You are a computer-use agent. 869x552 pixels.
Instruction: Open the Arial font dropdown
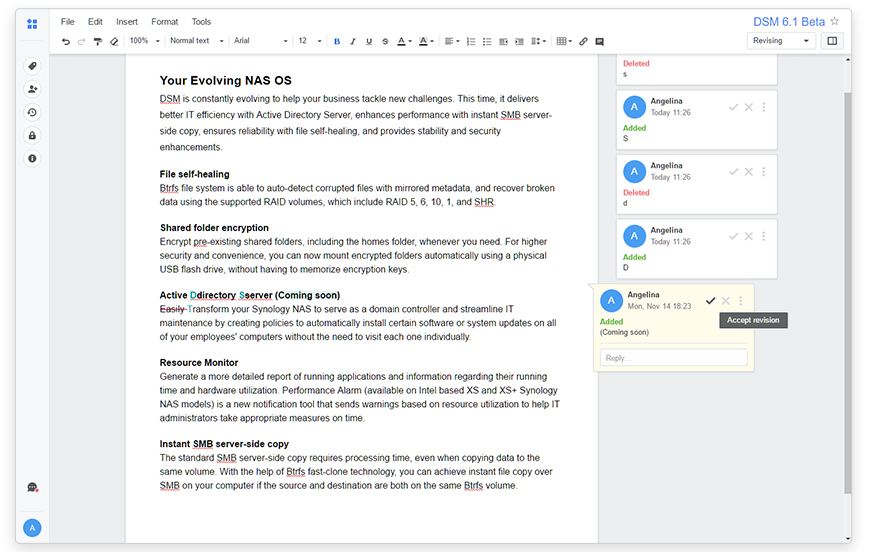260,40
